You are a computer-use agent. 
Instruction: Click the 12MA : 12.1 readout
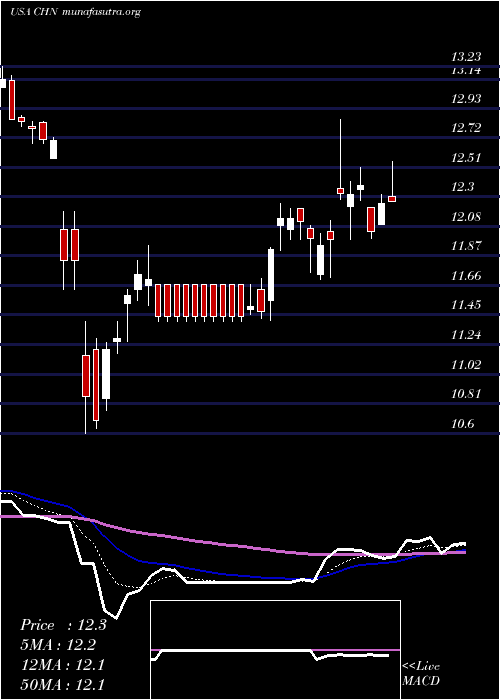[62, 665]
